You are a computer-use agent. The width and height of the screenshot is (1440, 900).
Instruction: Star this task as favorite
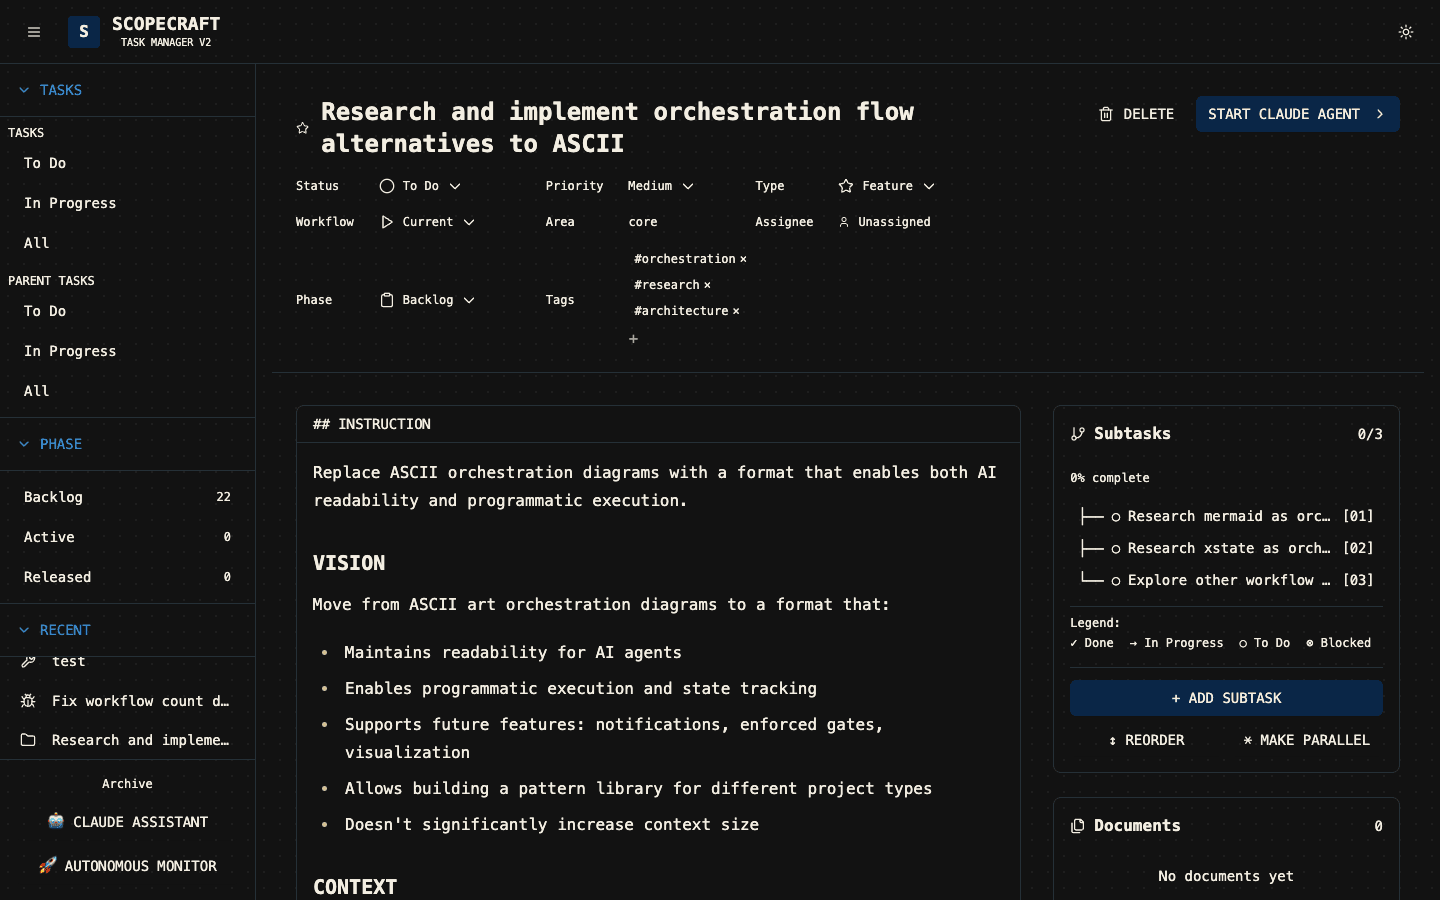point(302,128)
